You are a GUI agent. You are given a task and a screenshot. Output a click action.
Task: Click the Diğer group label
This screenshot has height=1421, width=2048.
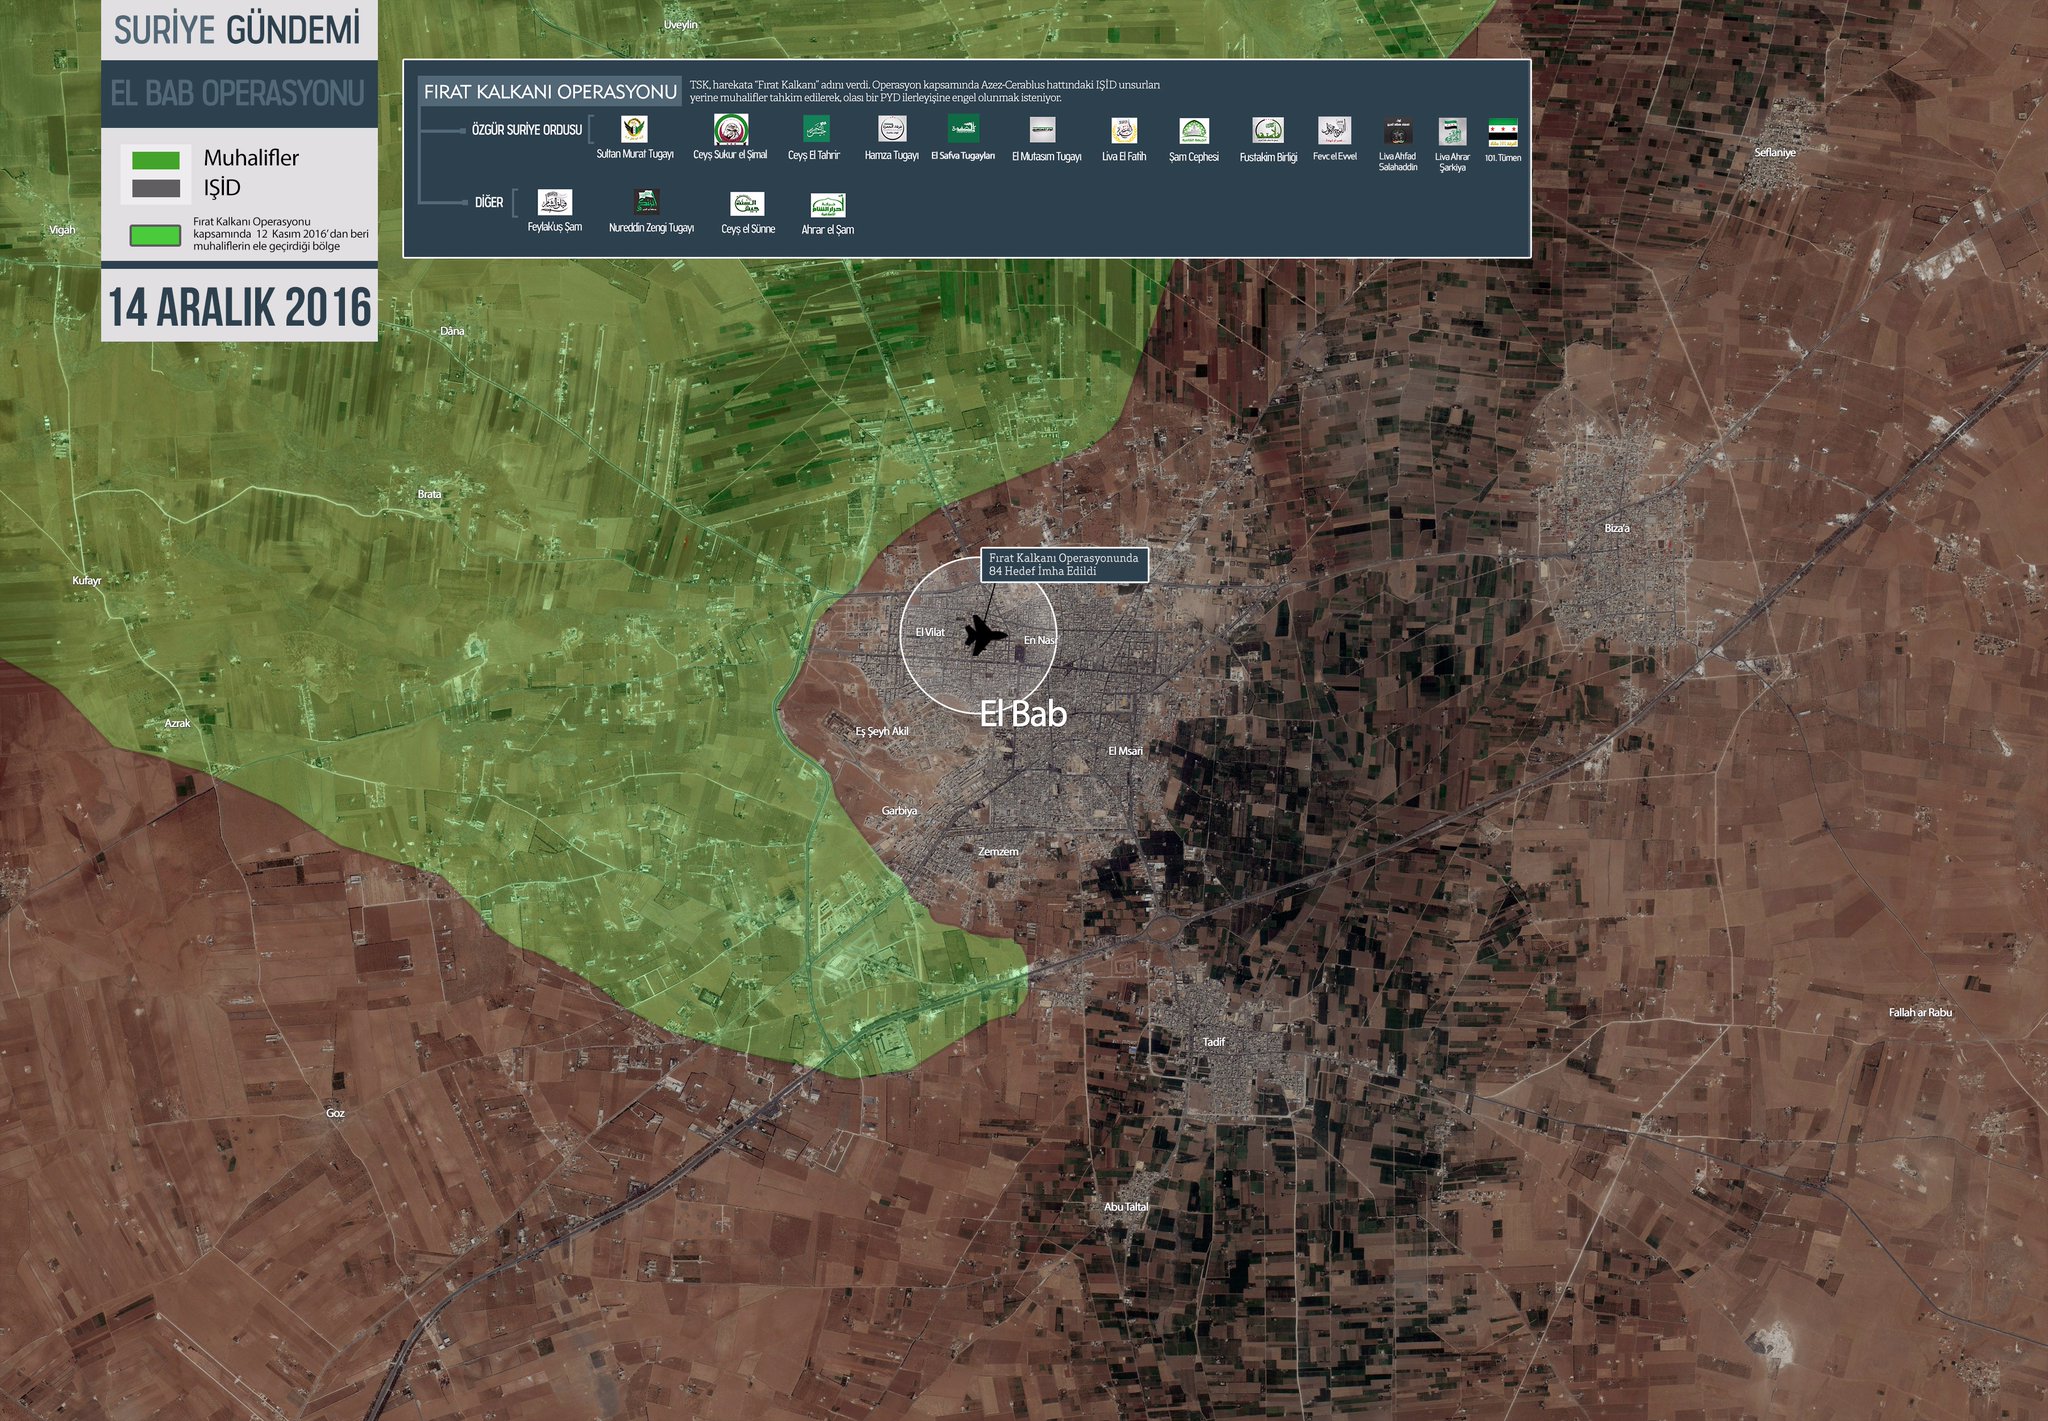[488, 203]
